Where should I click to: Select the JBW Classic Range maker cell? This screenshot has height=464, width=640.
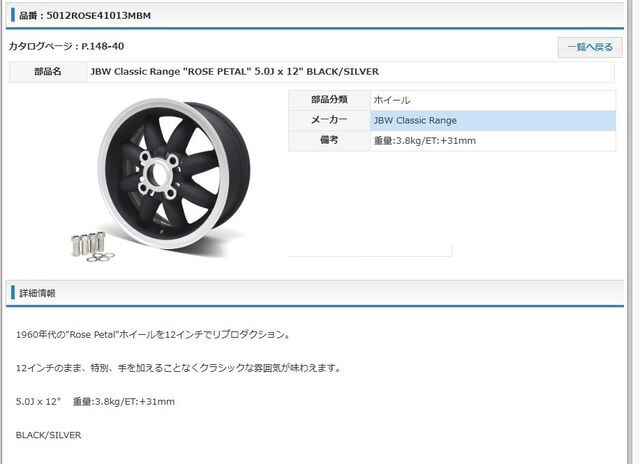(x=493, y=120)
